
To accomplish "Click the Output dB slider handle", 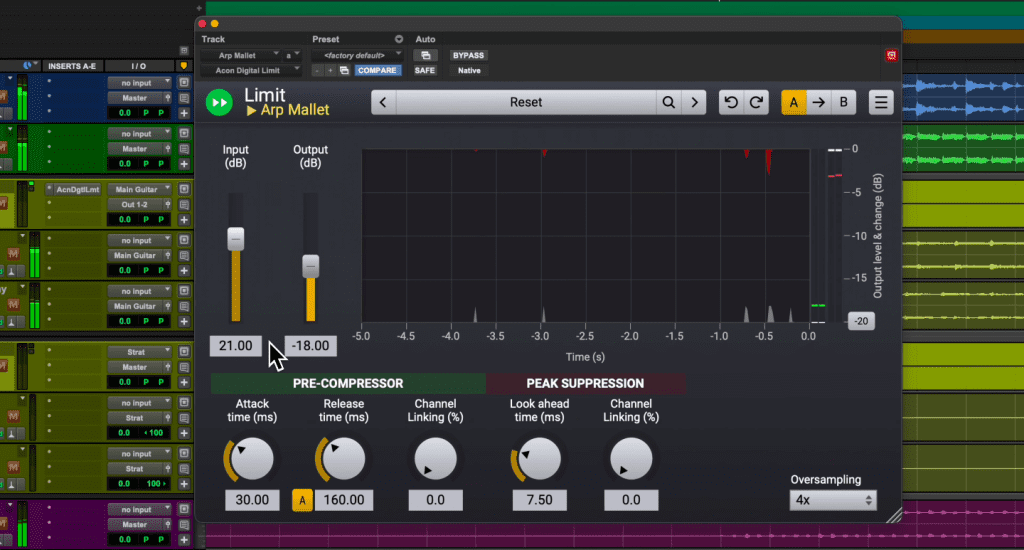I will click(x=311, y=267).
